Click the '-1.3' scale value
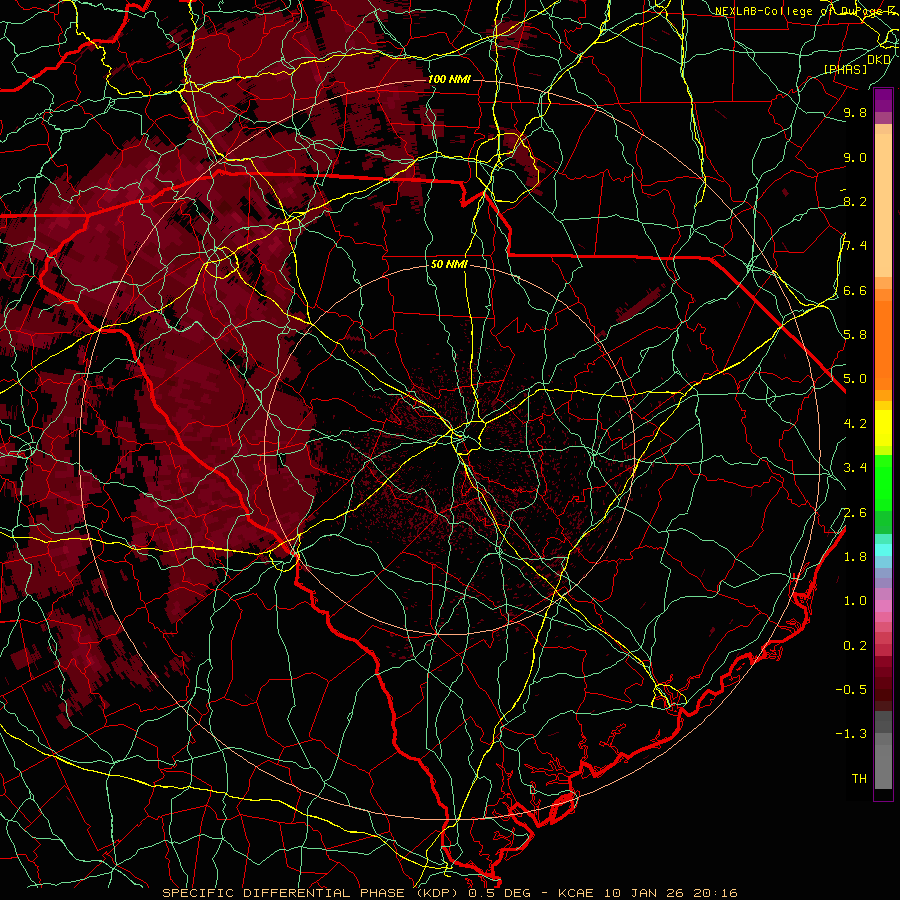The width and height of the screenshot is (900, 900). (851, 734)
